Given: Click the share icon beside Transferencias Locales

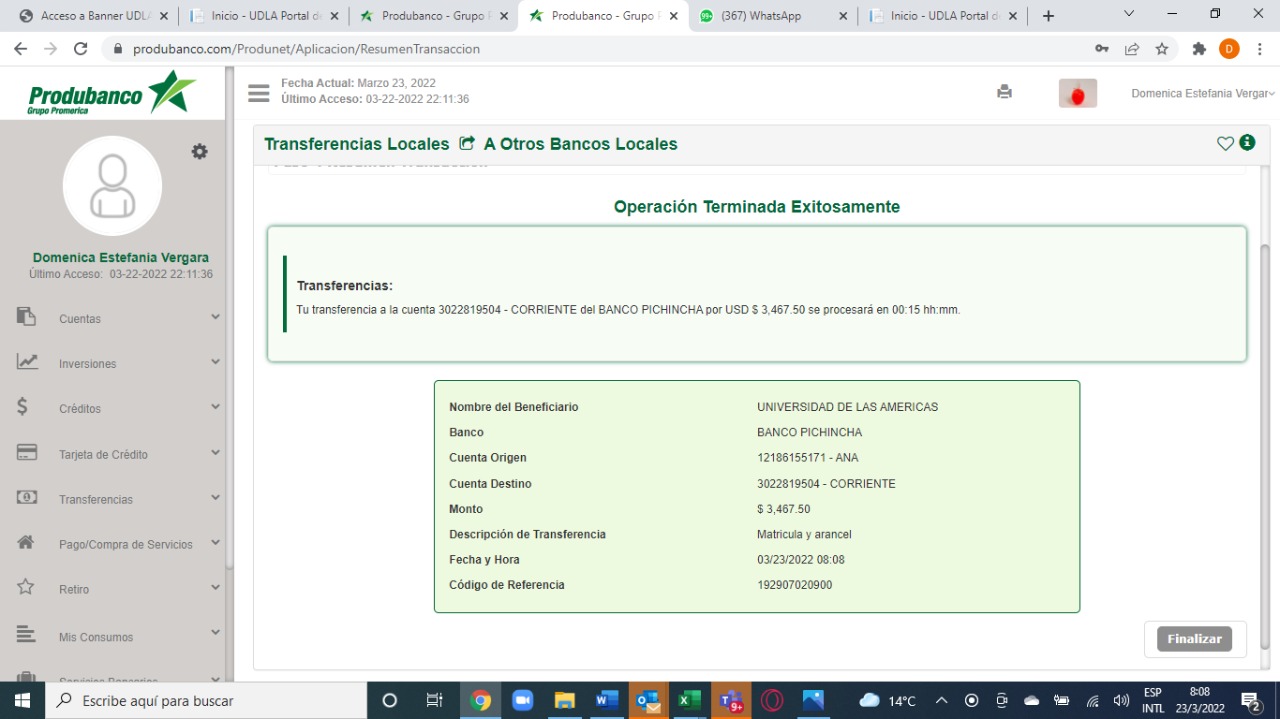Looking at the screenshot, I should pos(467,144).
